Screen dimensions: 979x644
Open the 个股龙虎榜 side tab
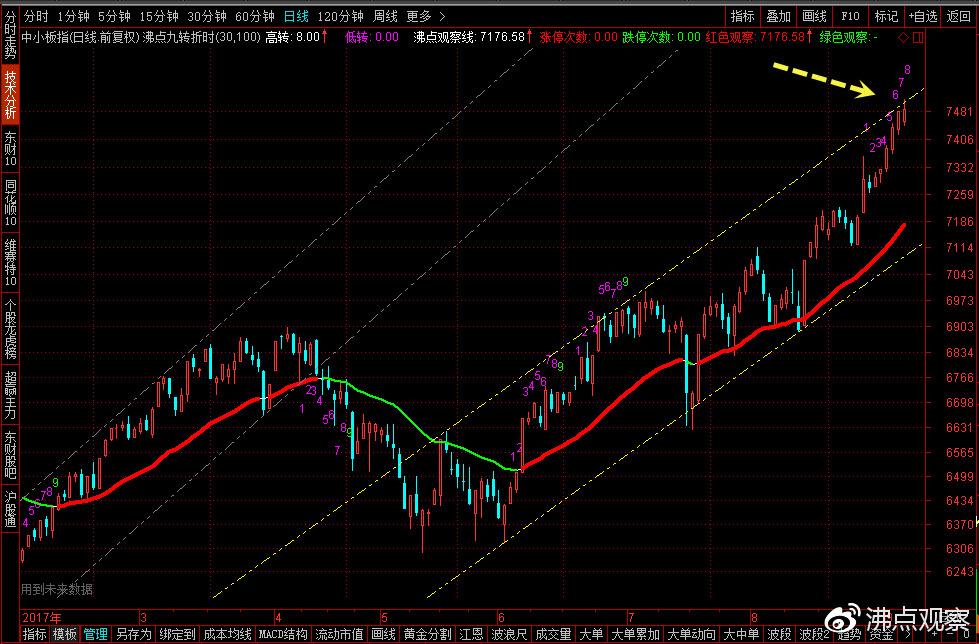tap(10, 329)
